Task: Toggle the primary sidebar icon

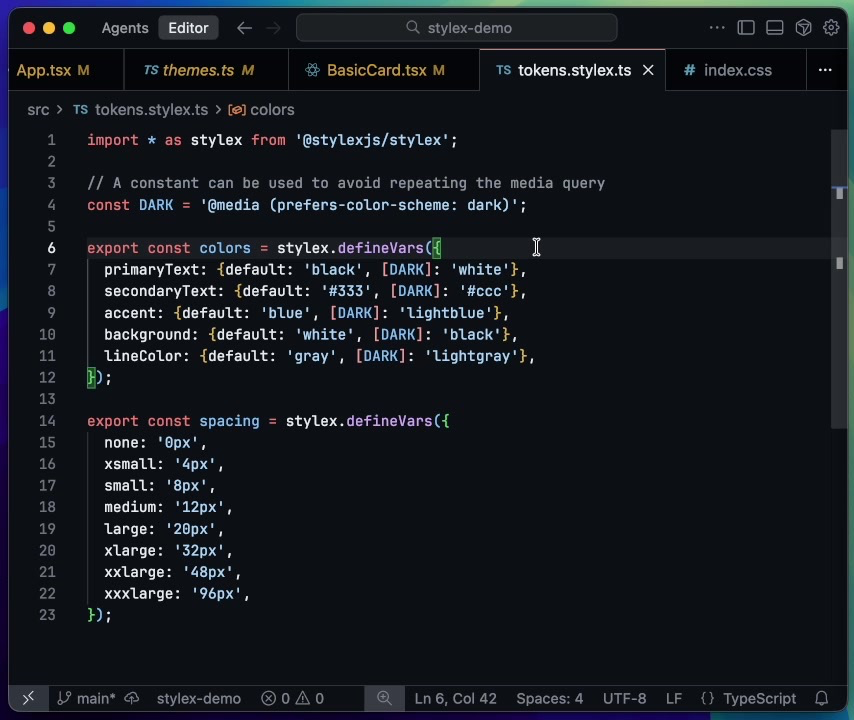Action: click(746, 28)
